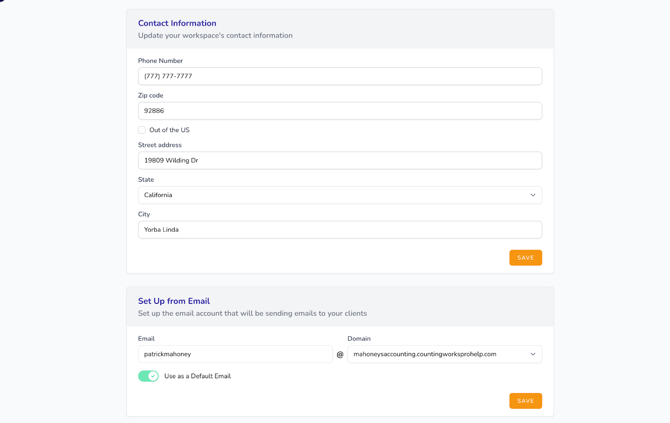Image resolution: width=670 pixels, height=423 pixels.
Task: Check the Out of the US checkbox
Action: [142, 130]
